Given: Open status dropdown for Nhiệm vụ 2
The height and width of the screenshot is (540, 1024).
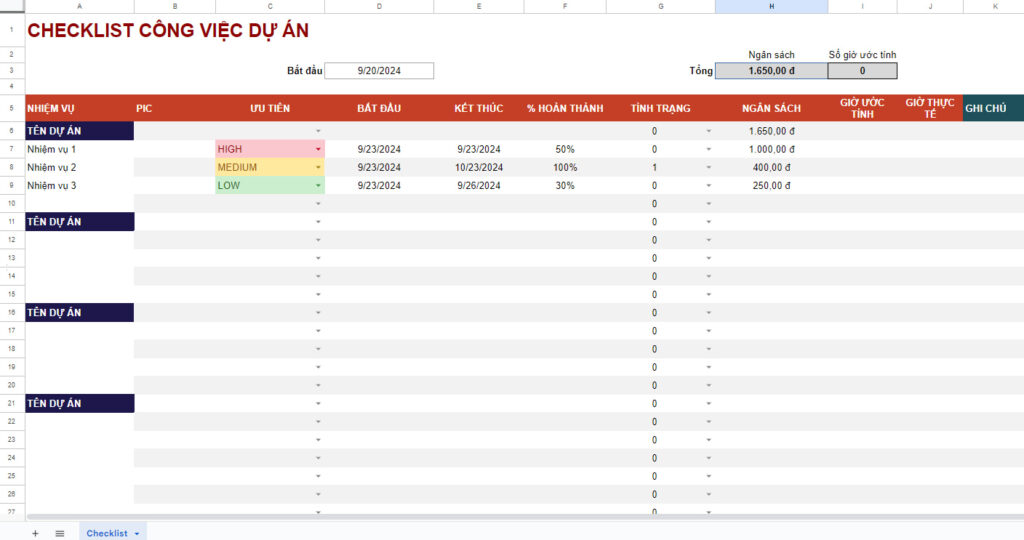Looking at the screenshot, I should point(709,168).
